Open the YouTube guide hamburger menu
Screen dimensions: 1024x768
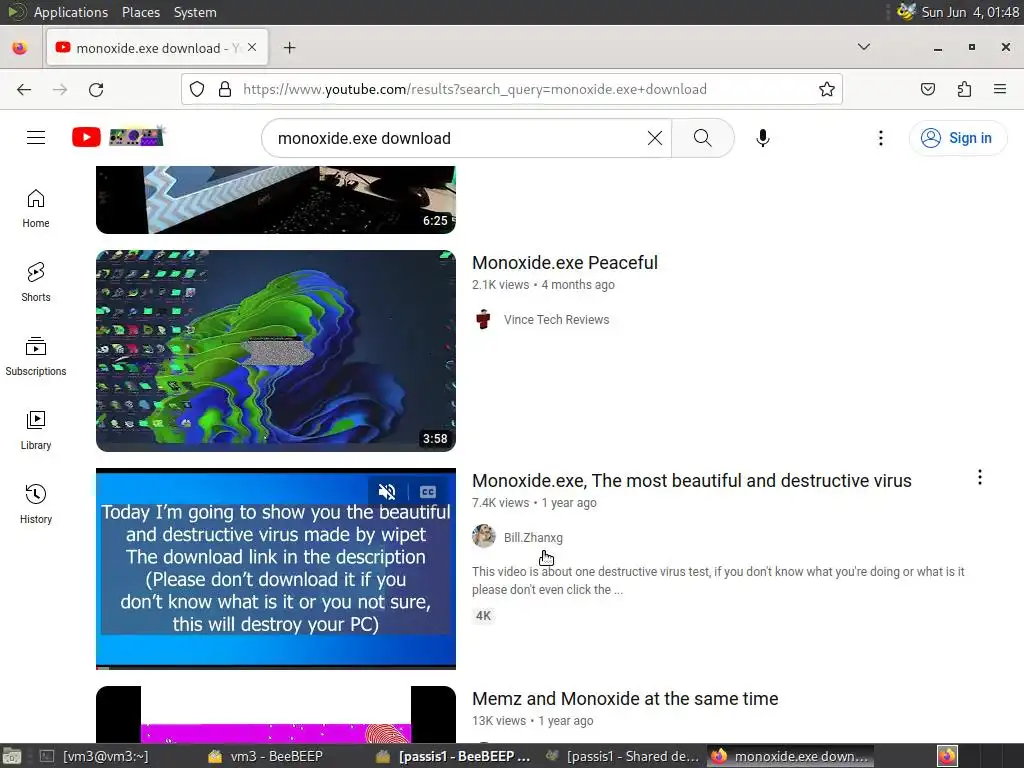pos(36,138)
